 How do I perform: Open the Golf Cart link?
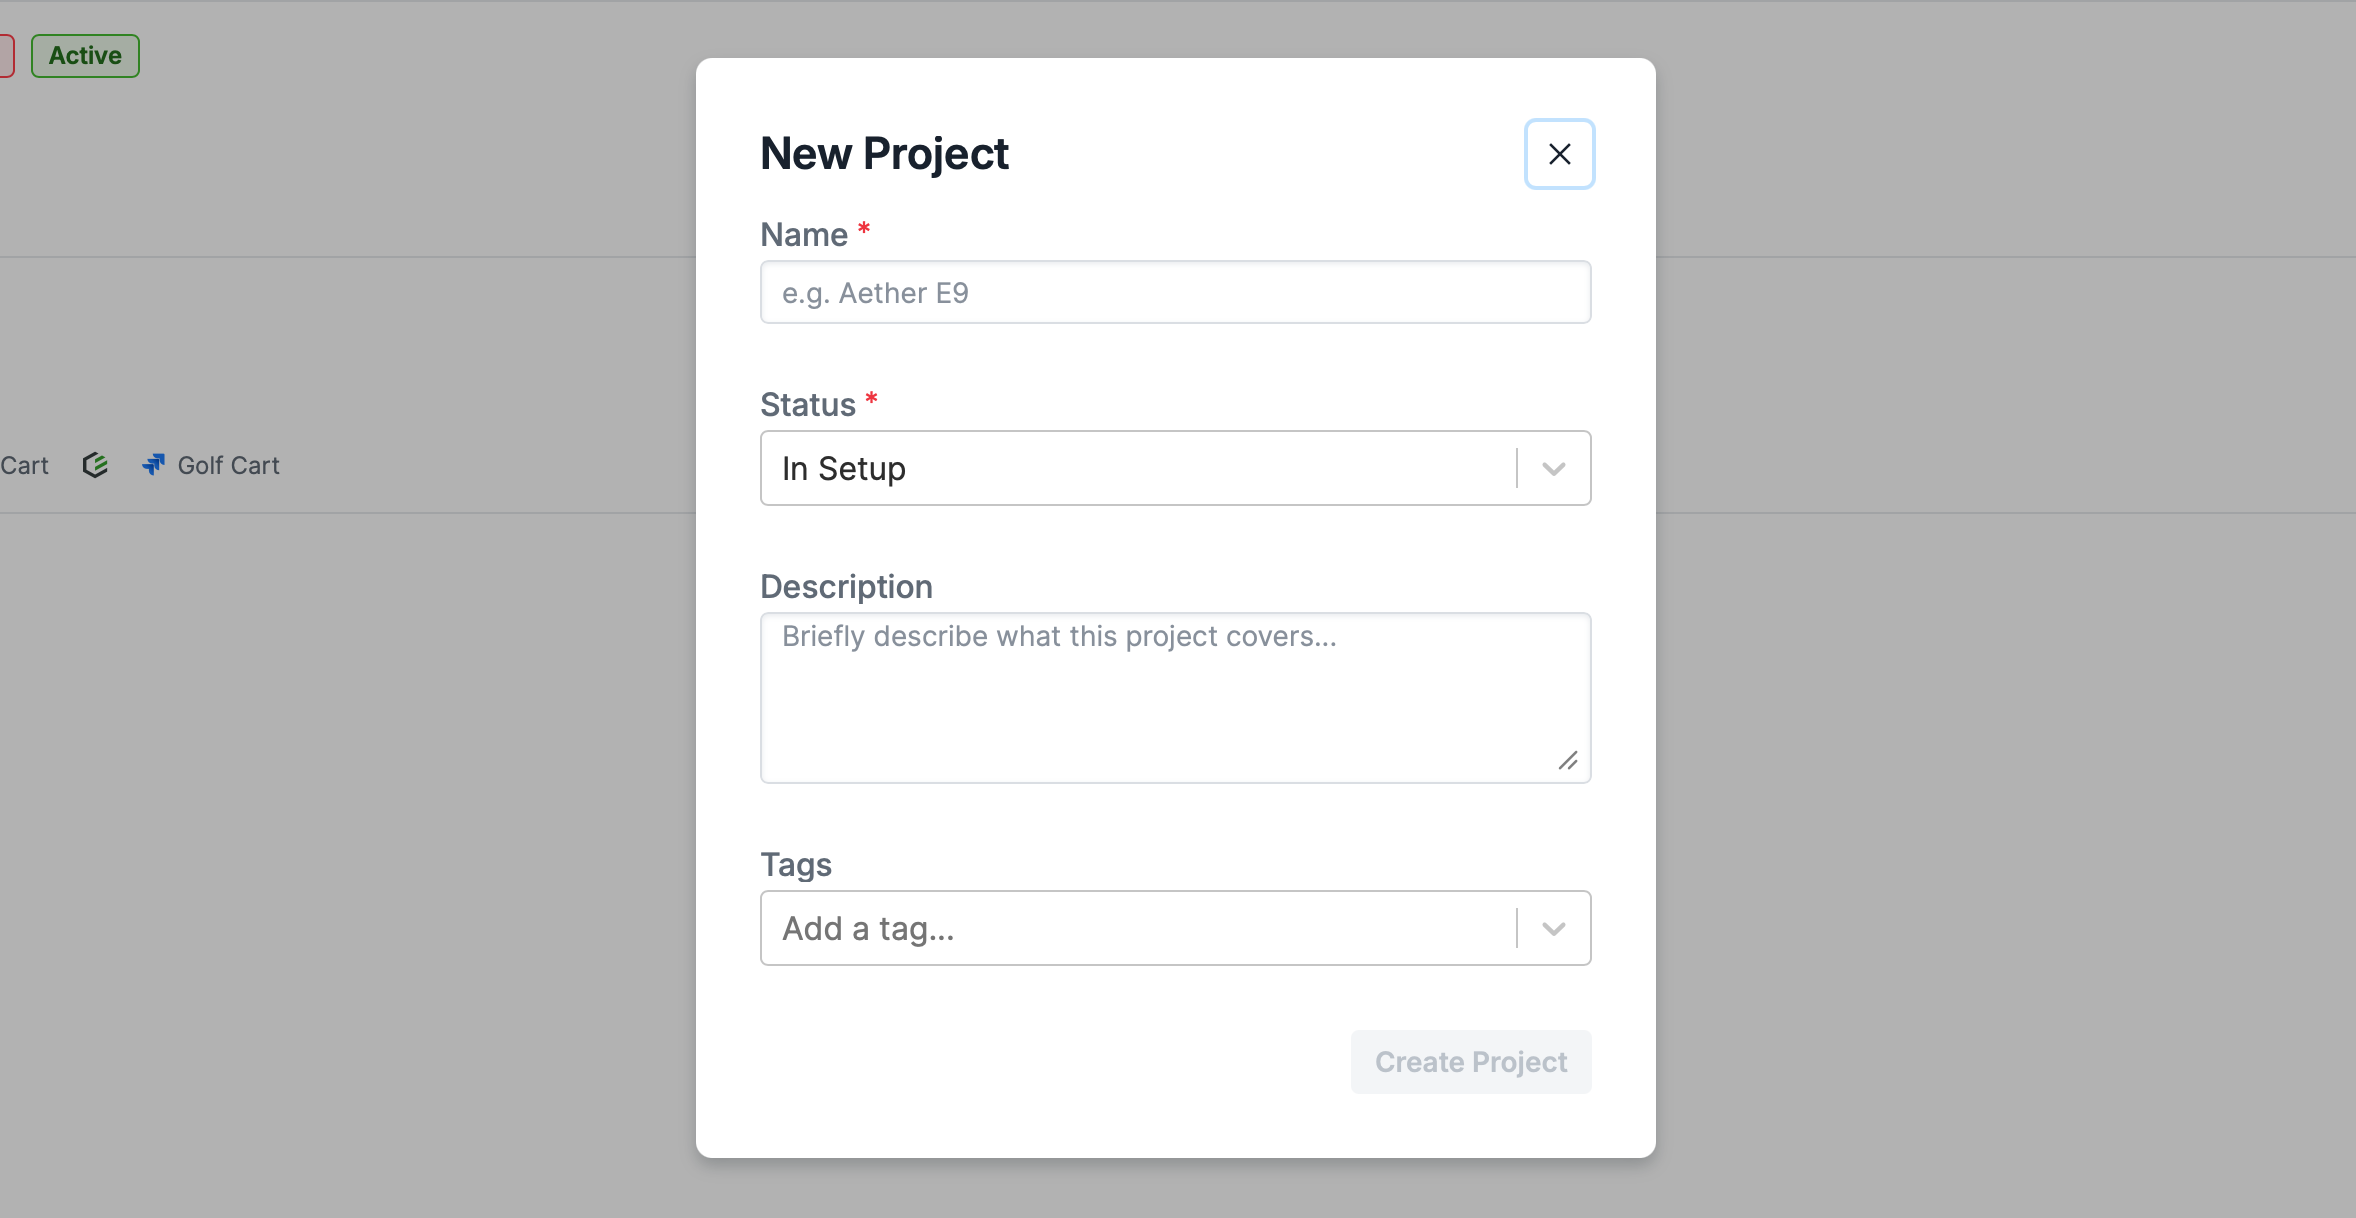coord(228,465)
